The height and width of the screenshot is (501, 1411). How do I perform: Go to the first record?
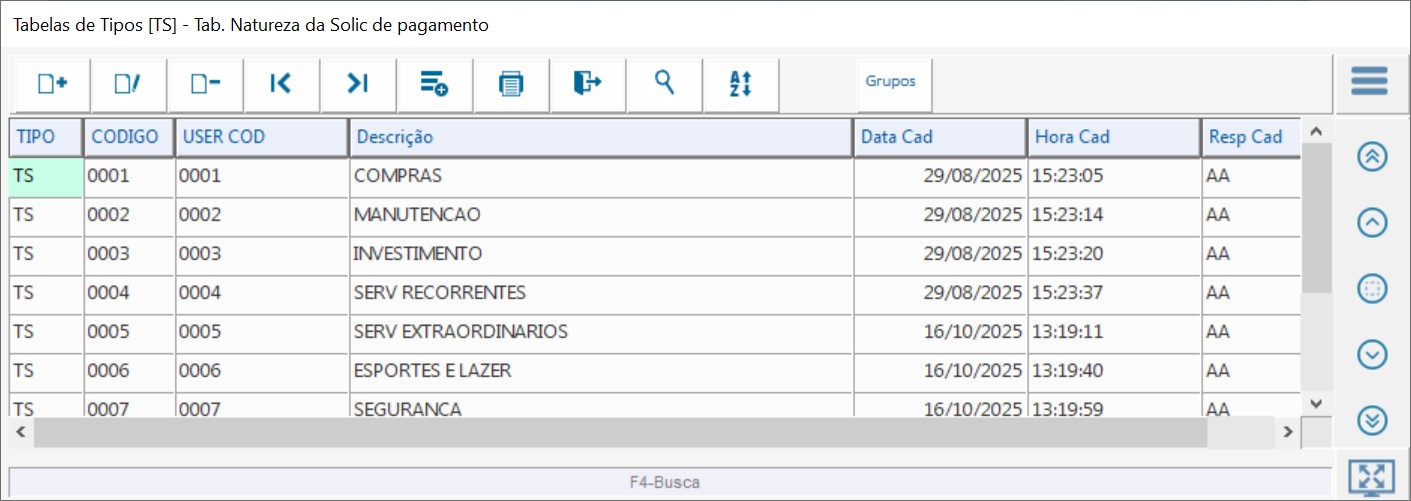coord(281,84)
